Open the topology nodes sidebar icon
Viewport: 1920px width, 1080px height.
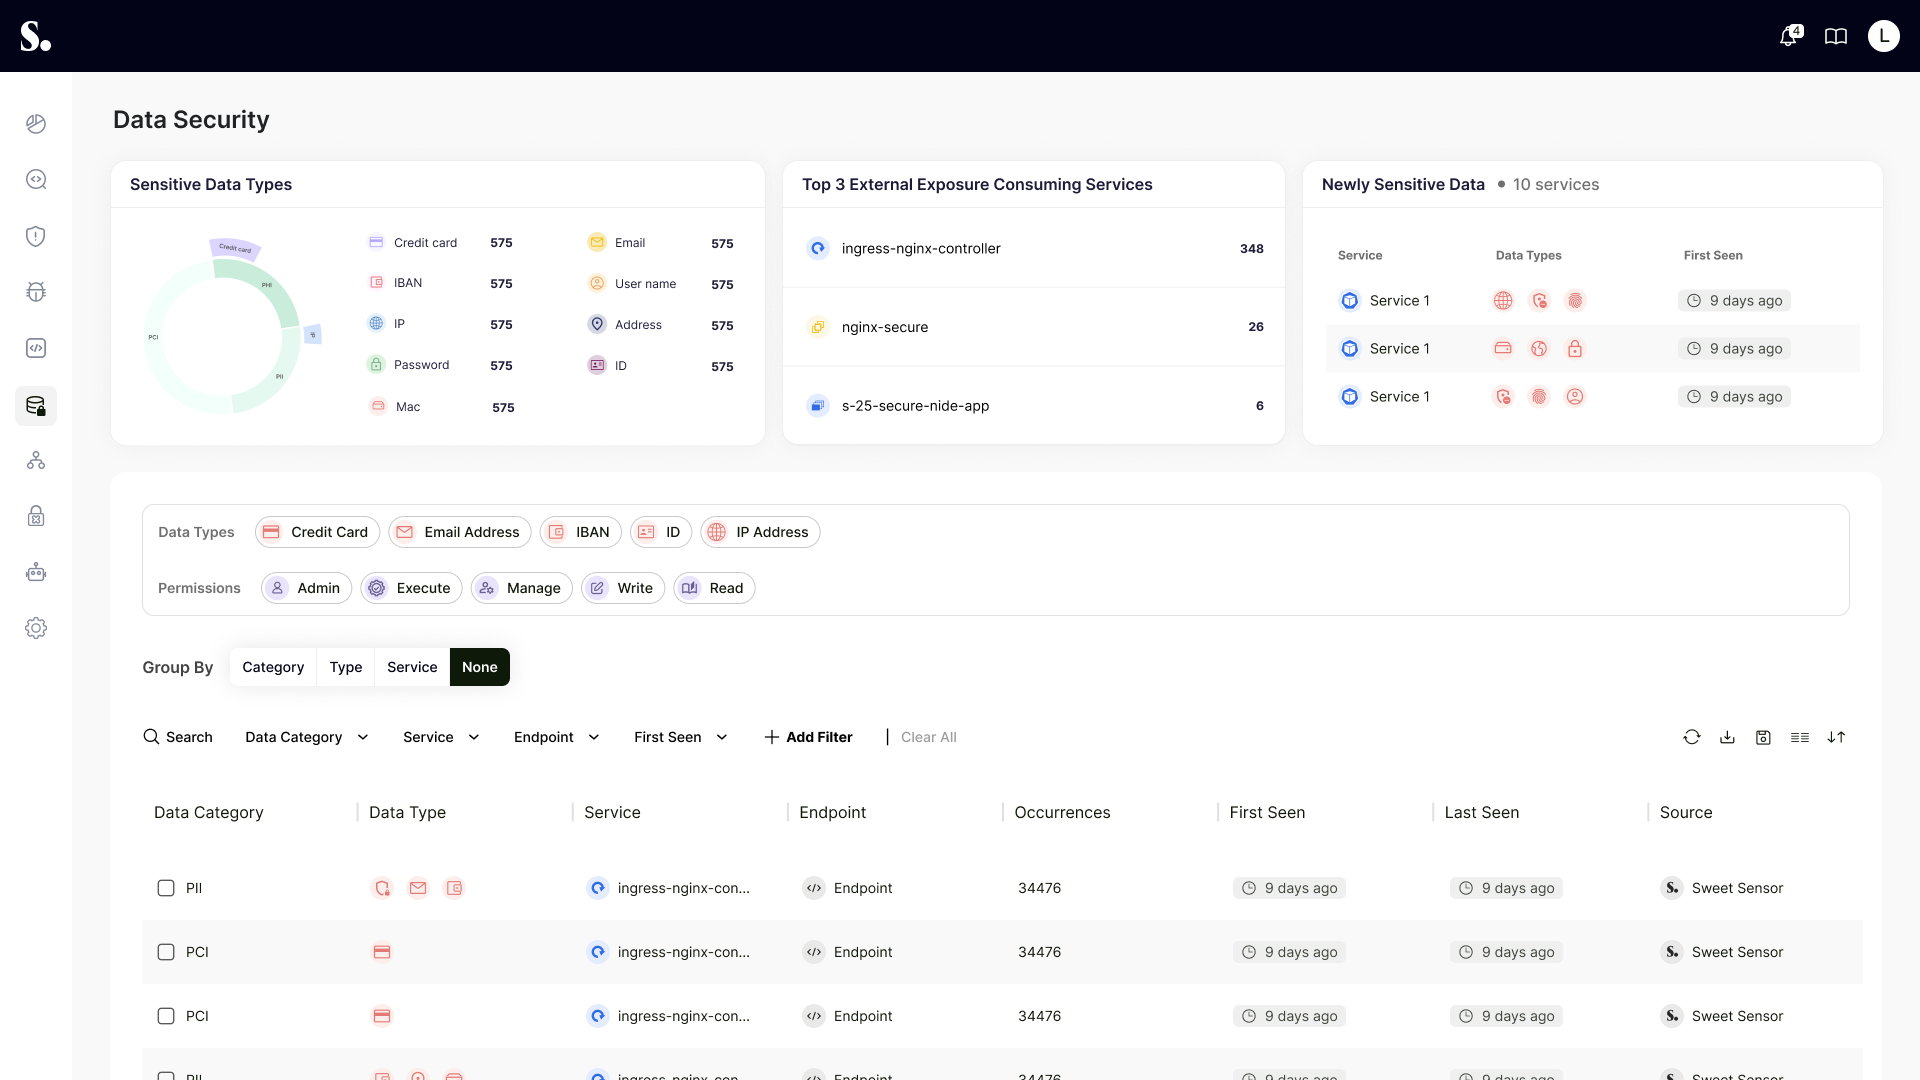coord(36,460)
